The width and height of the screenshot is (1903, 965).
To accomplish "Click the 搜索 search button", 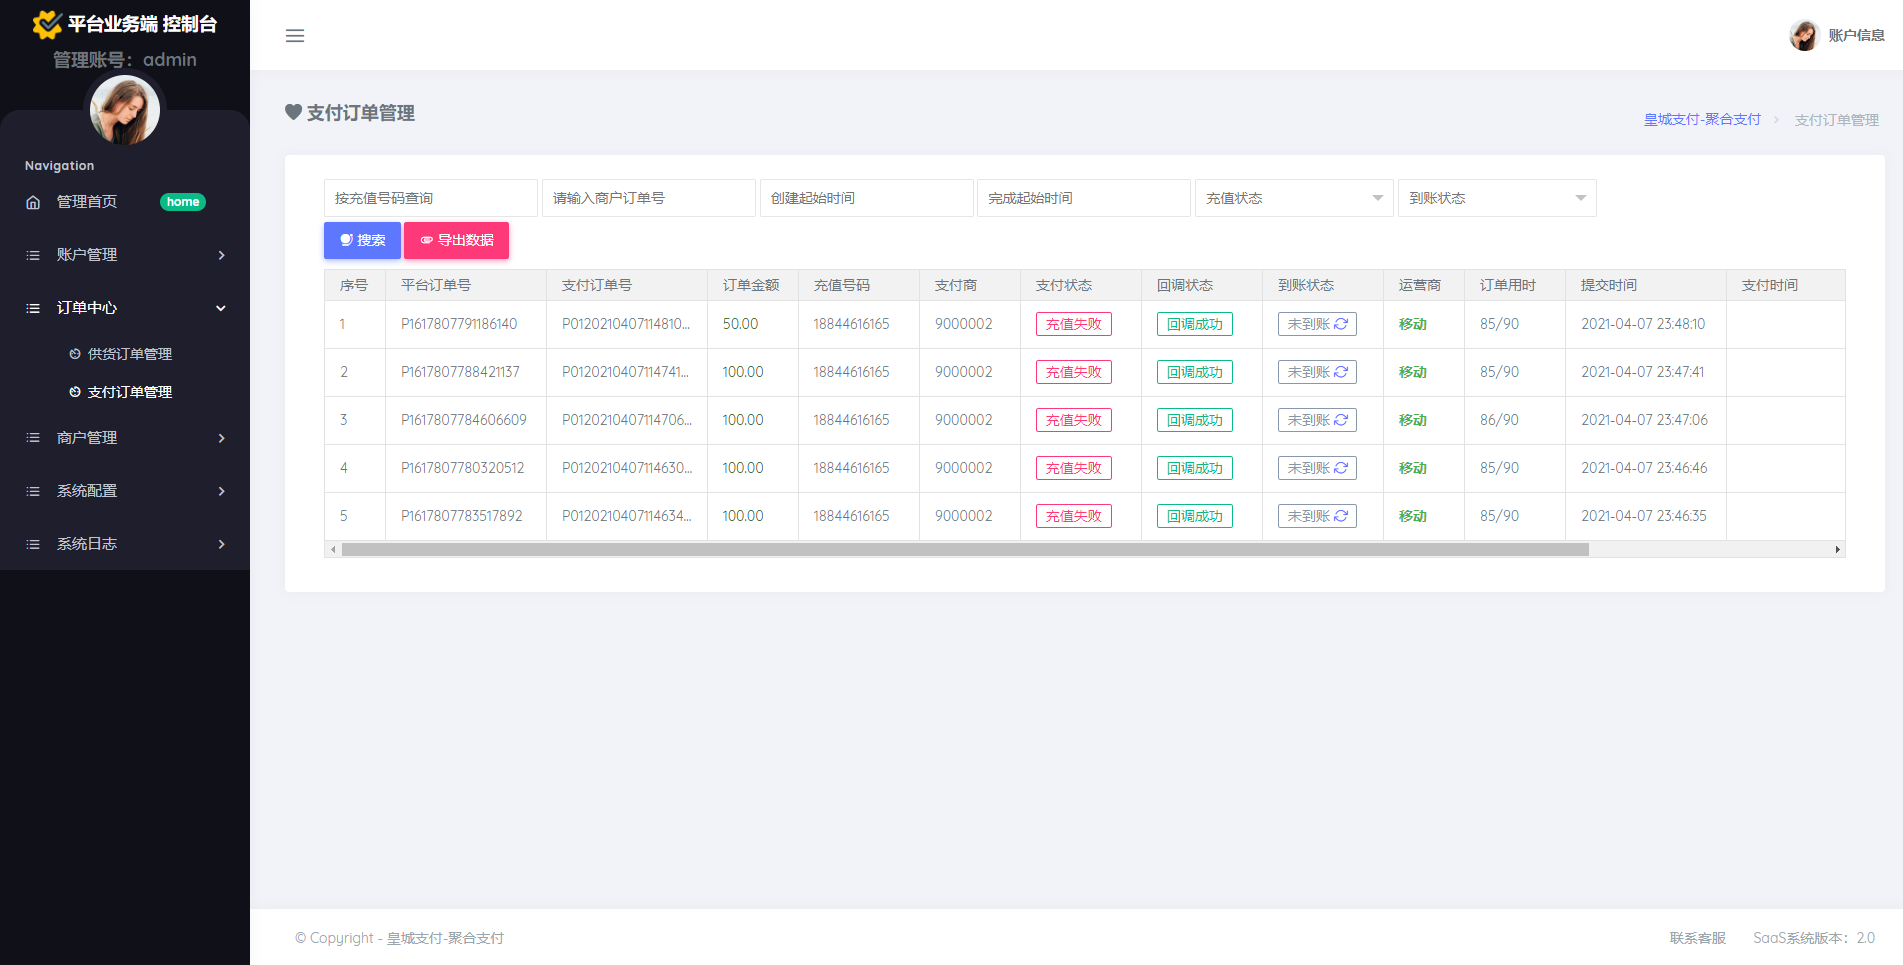I will click(x=362, y=240).
